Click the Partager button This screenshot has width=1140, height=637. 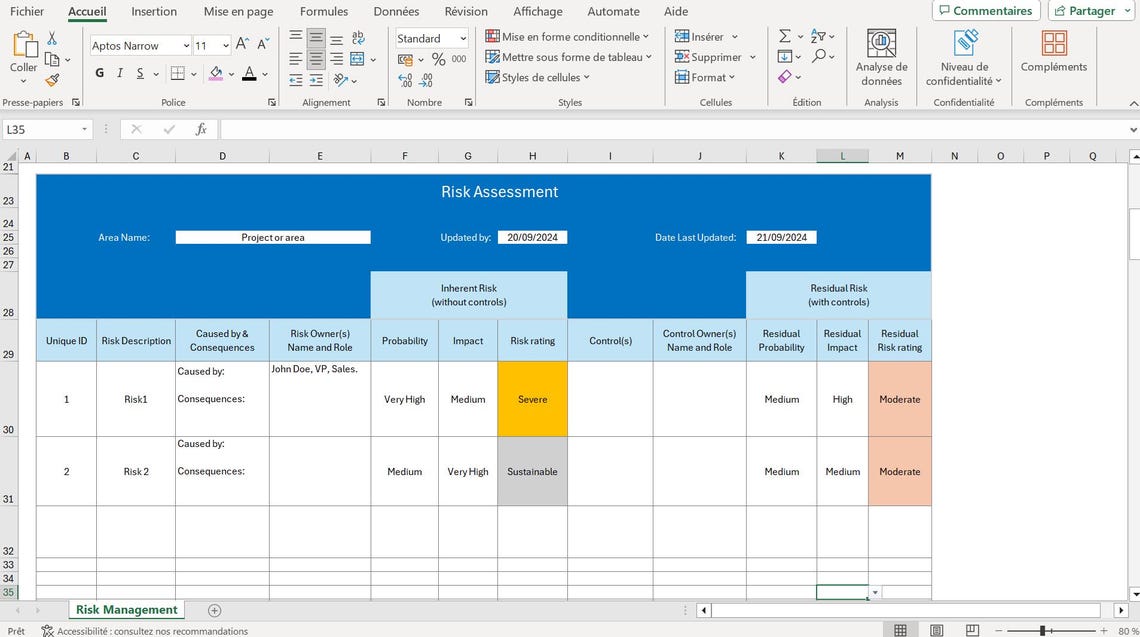point(1089,10)
